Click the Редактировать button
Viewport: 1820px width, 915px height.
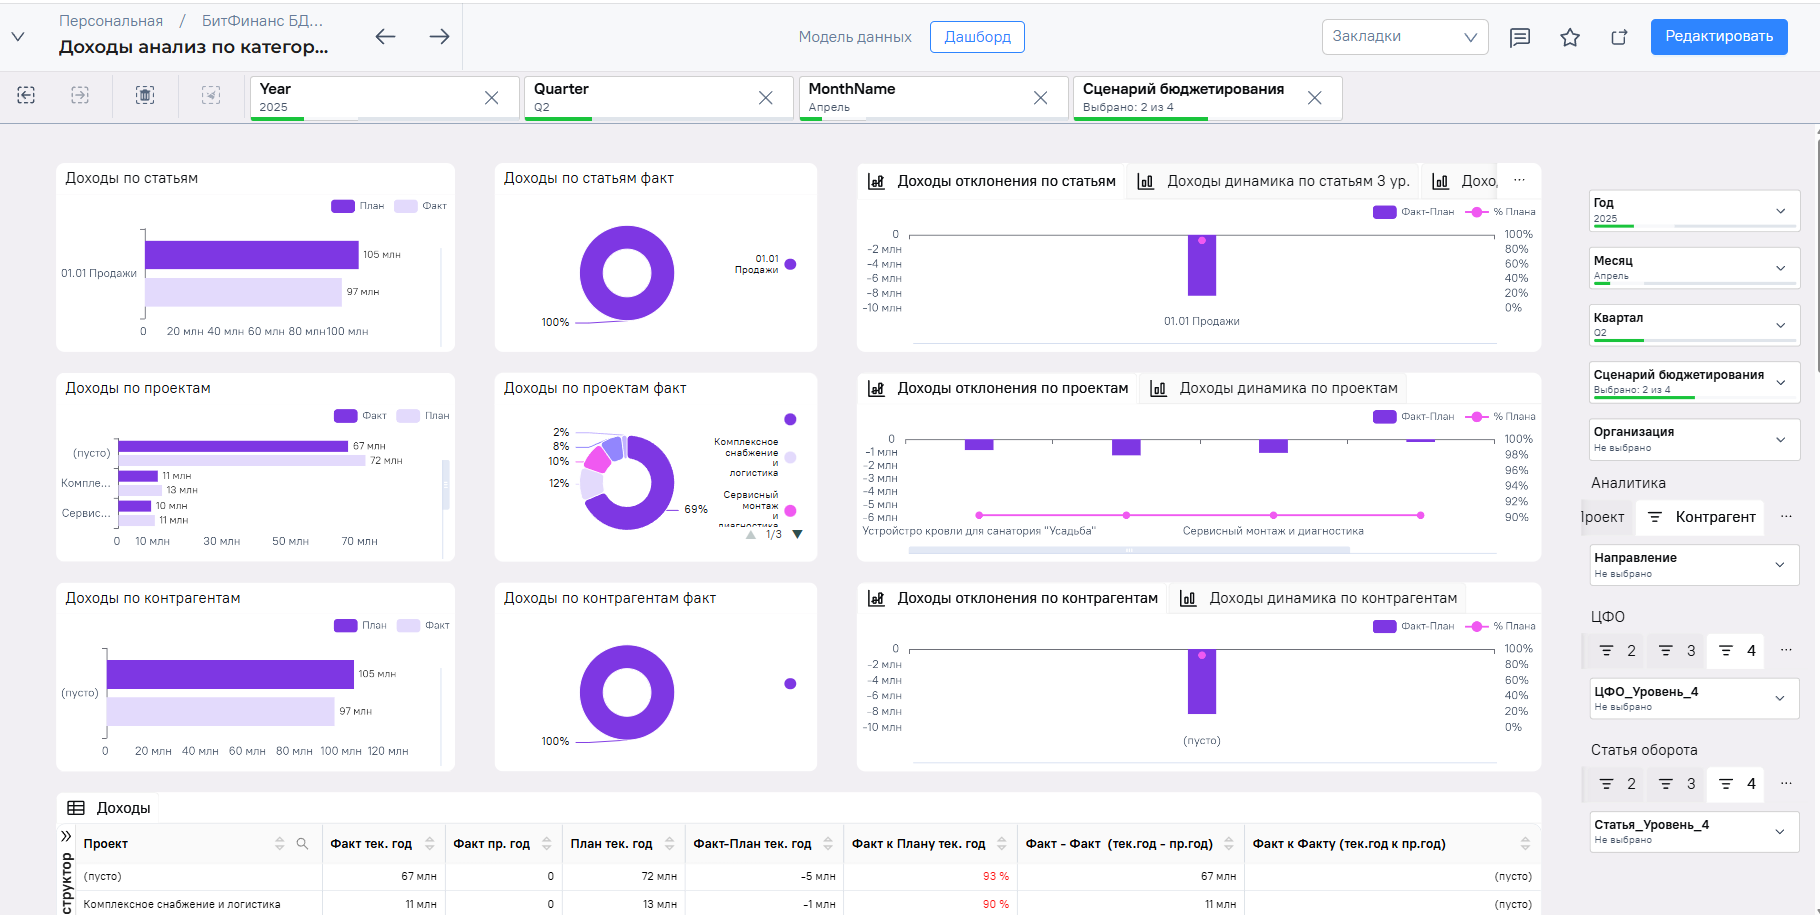[x=1719, y=37]
